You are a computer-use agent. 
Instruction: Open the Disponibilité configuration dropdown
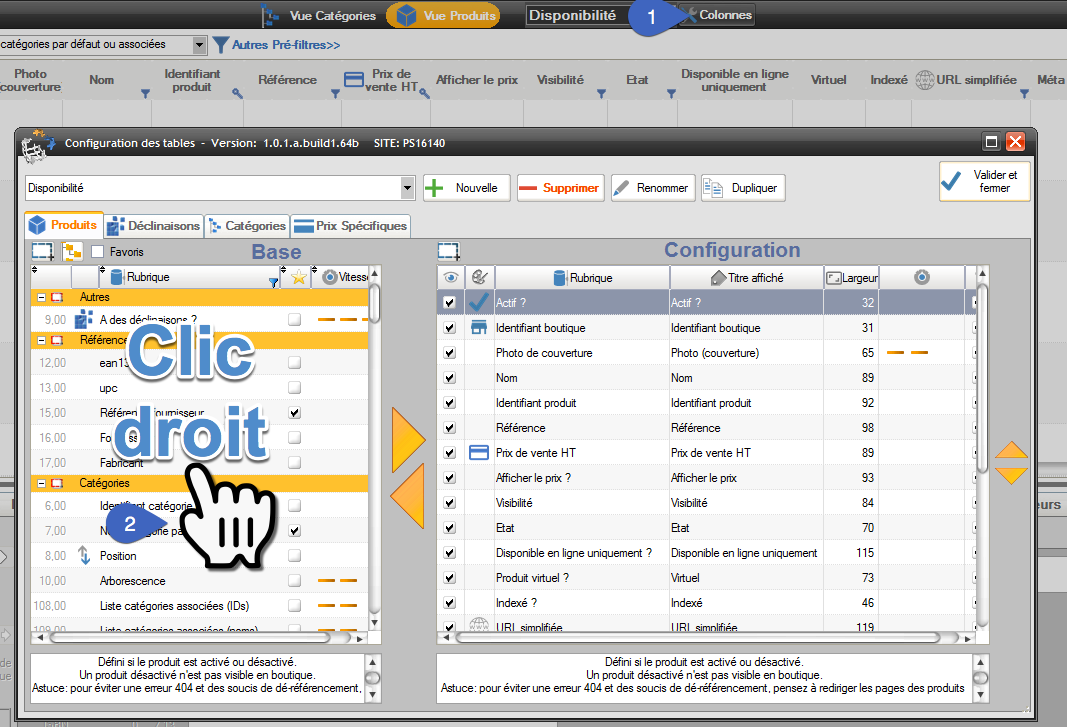pos(407,188)
